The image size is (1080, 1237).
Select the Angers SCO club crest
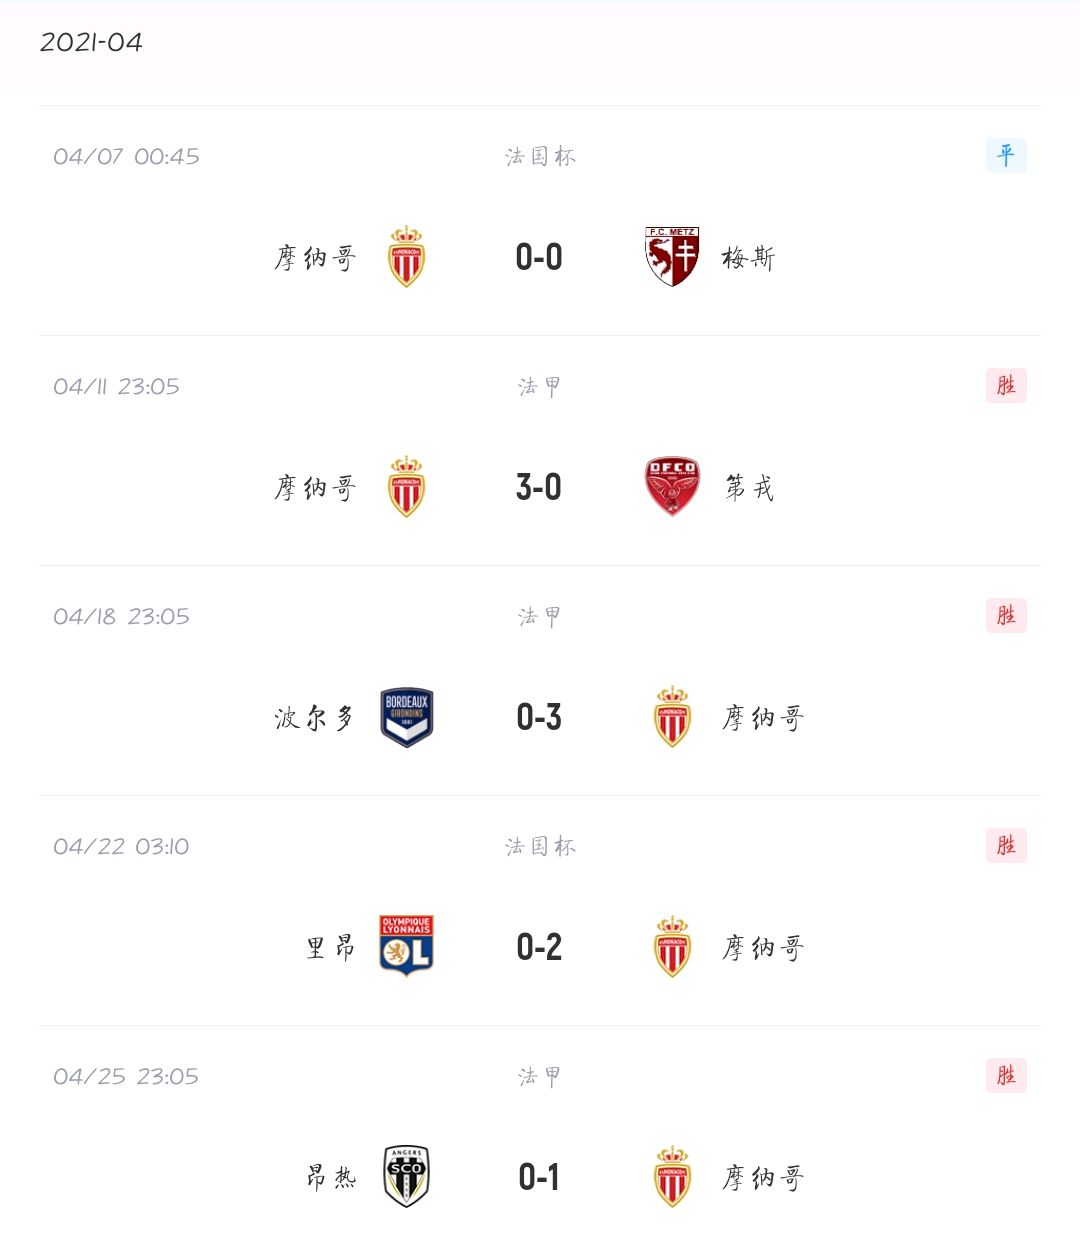[x=406, y=1176]
